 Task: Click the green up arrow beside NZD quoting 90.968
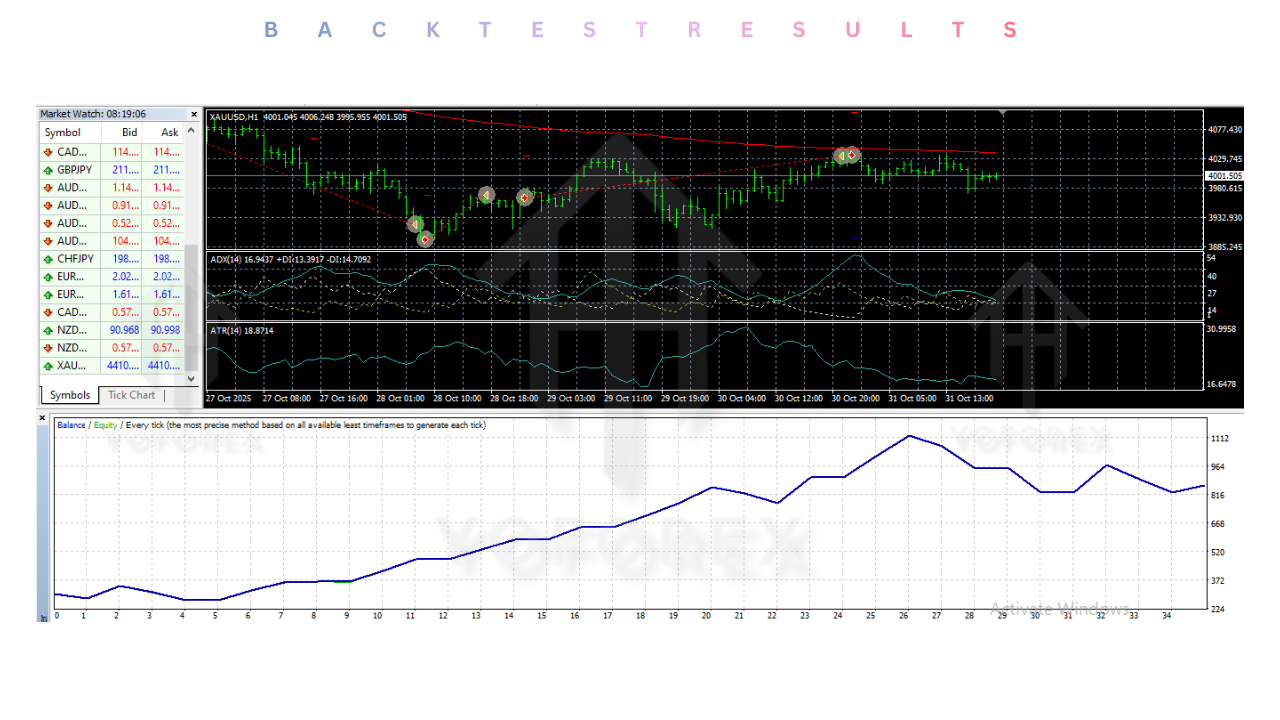pos(46,329)
